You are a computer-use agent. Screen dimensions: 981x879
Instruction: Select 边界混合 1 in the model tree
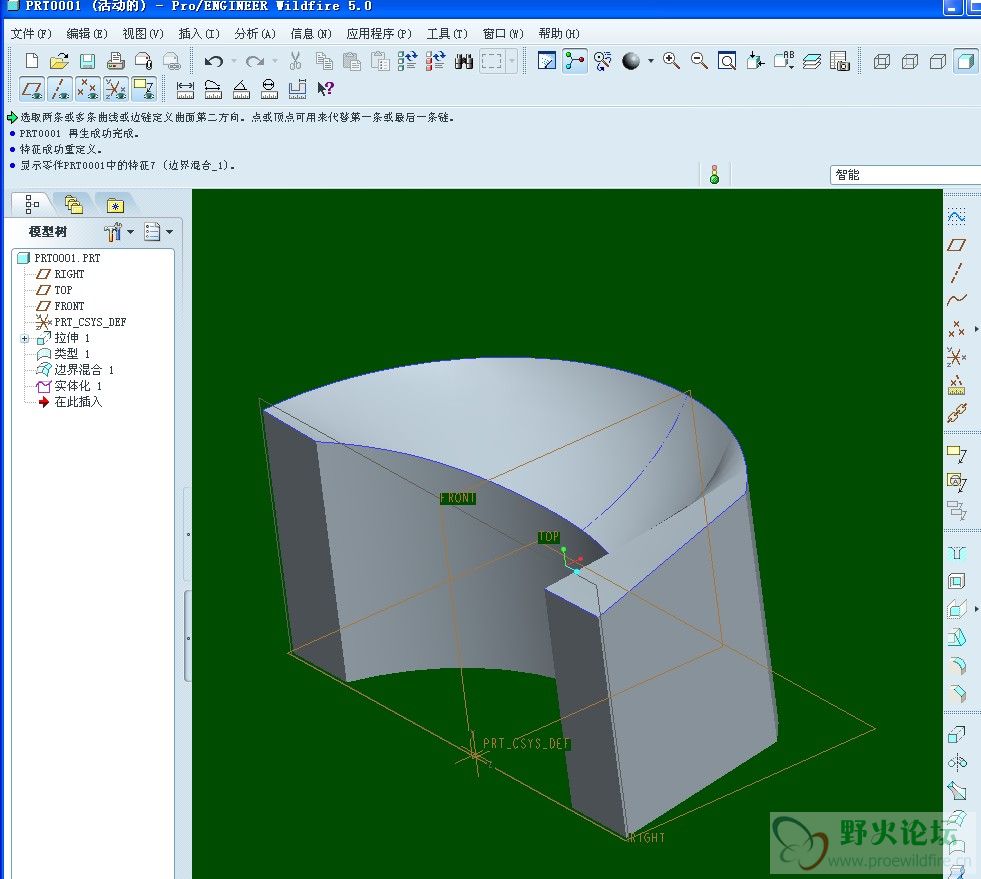[75, 370]
